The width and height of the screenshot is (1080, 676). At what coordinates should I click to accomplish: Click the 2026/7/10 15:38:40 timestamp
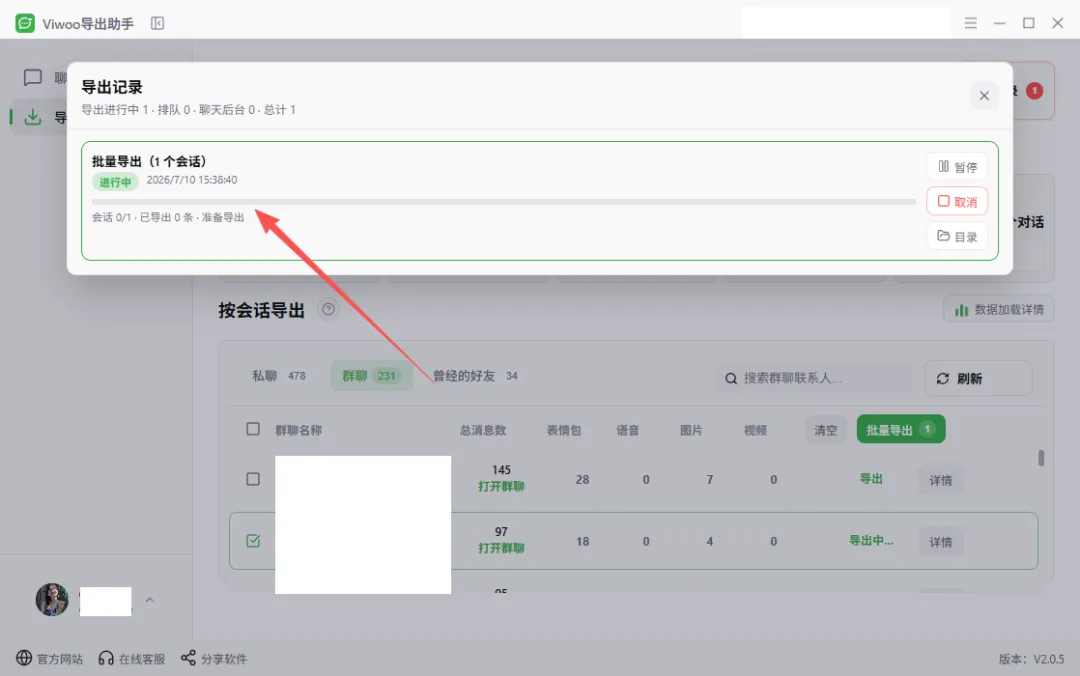(191, 180)
